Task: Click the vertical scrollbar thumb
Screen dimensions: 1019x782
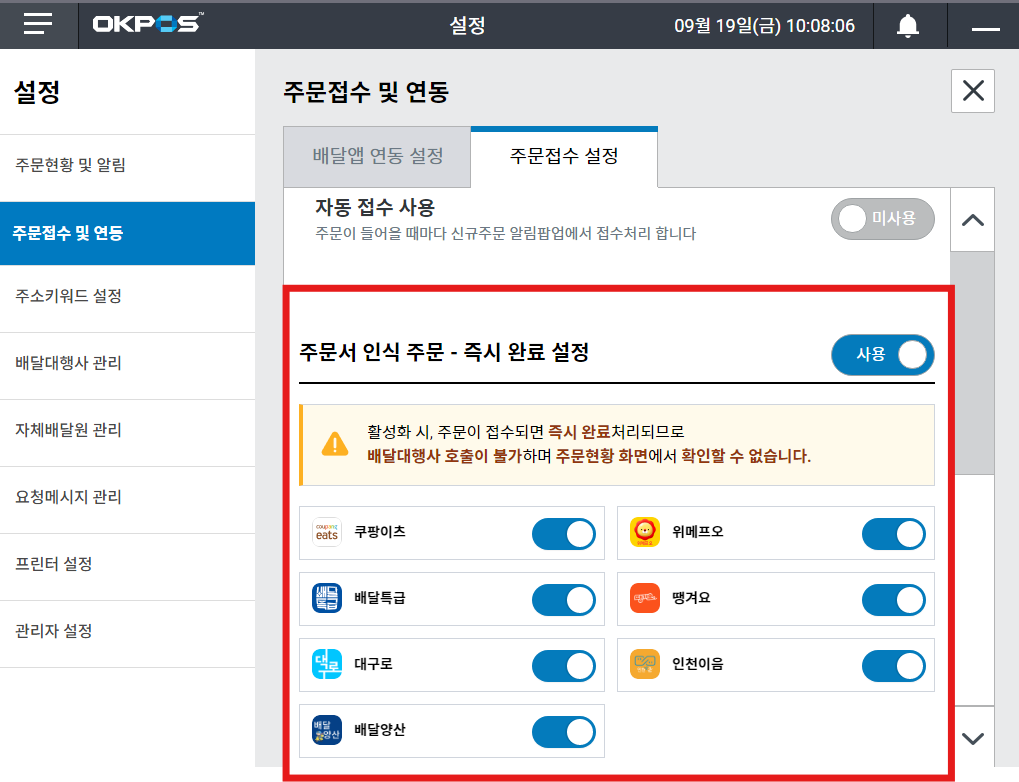Action: [972, 360]
